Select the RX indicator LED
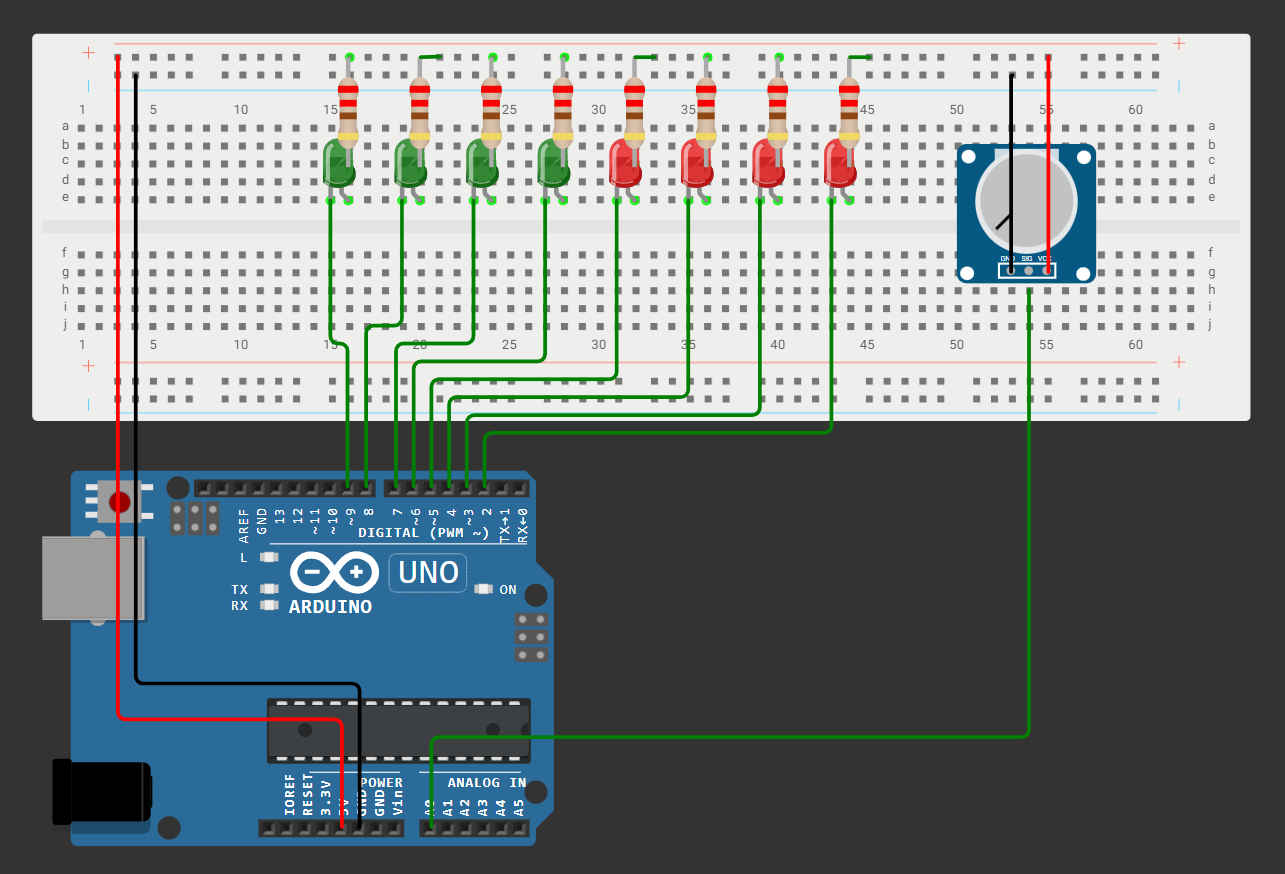This screenshot has height=874, width=1285. coord(269,605)
